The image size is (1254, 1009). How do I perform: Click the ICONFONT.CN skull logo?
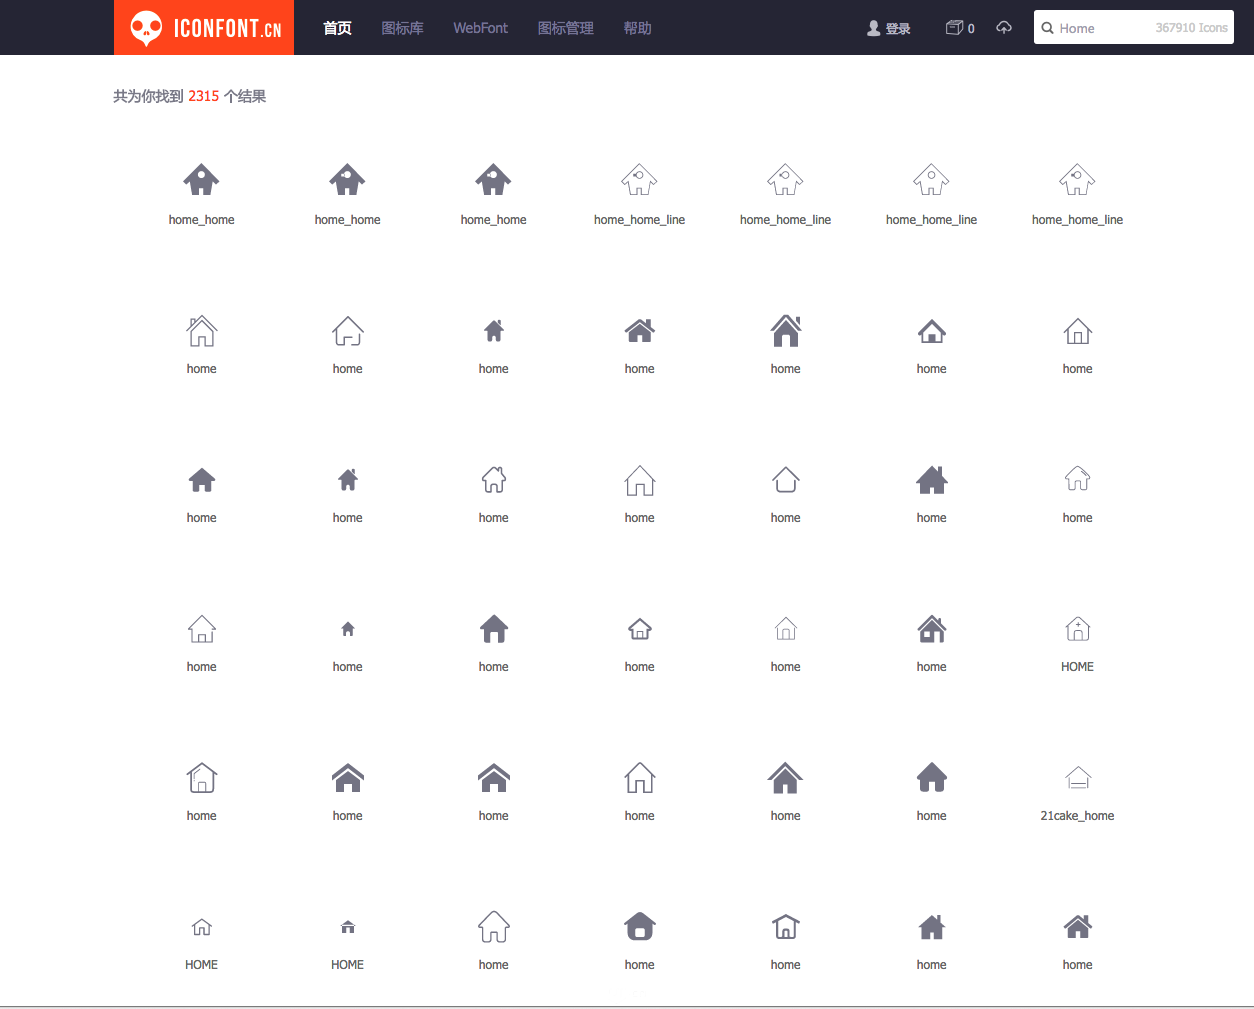coord(204,28)
